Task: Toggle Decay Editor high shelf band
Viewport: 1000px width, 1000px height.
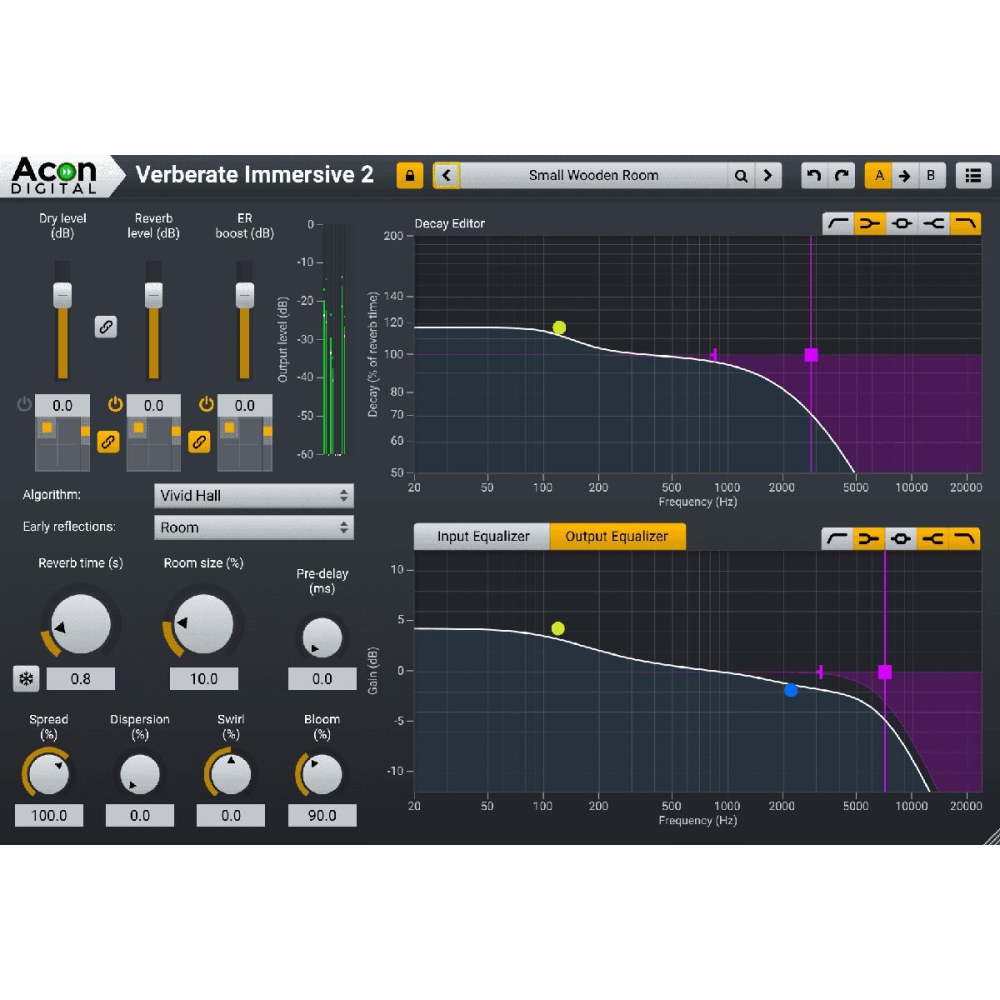Action: coord(934,223)
